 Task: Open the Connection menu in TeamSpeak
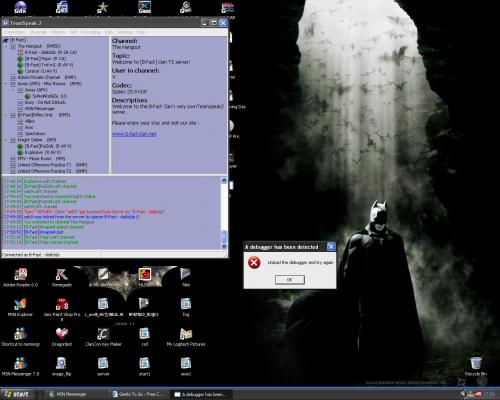(14, 32)
